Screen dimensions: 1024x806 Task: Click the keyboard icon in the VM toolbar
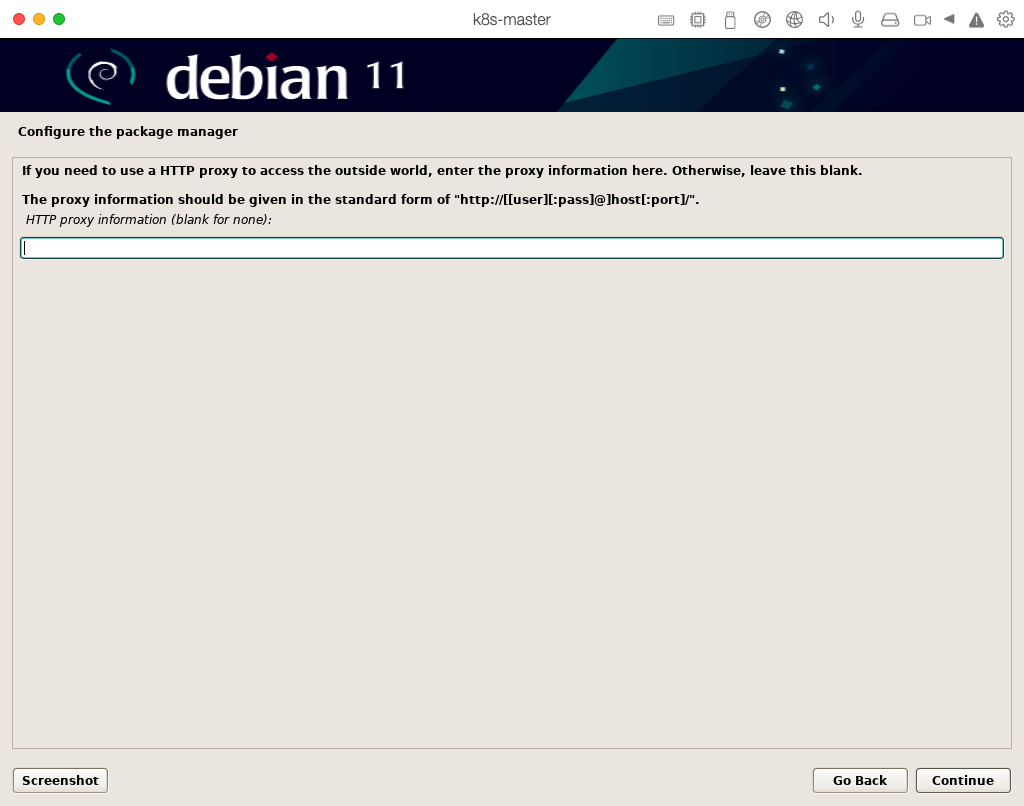click(665, 20)
